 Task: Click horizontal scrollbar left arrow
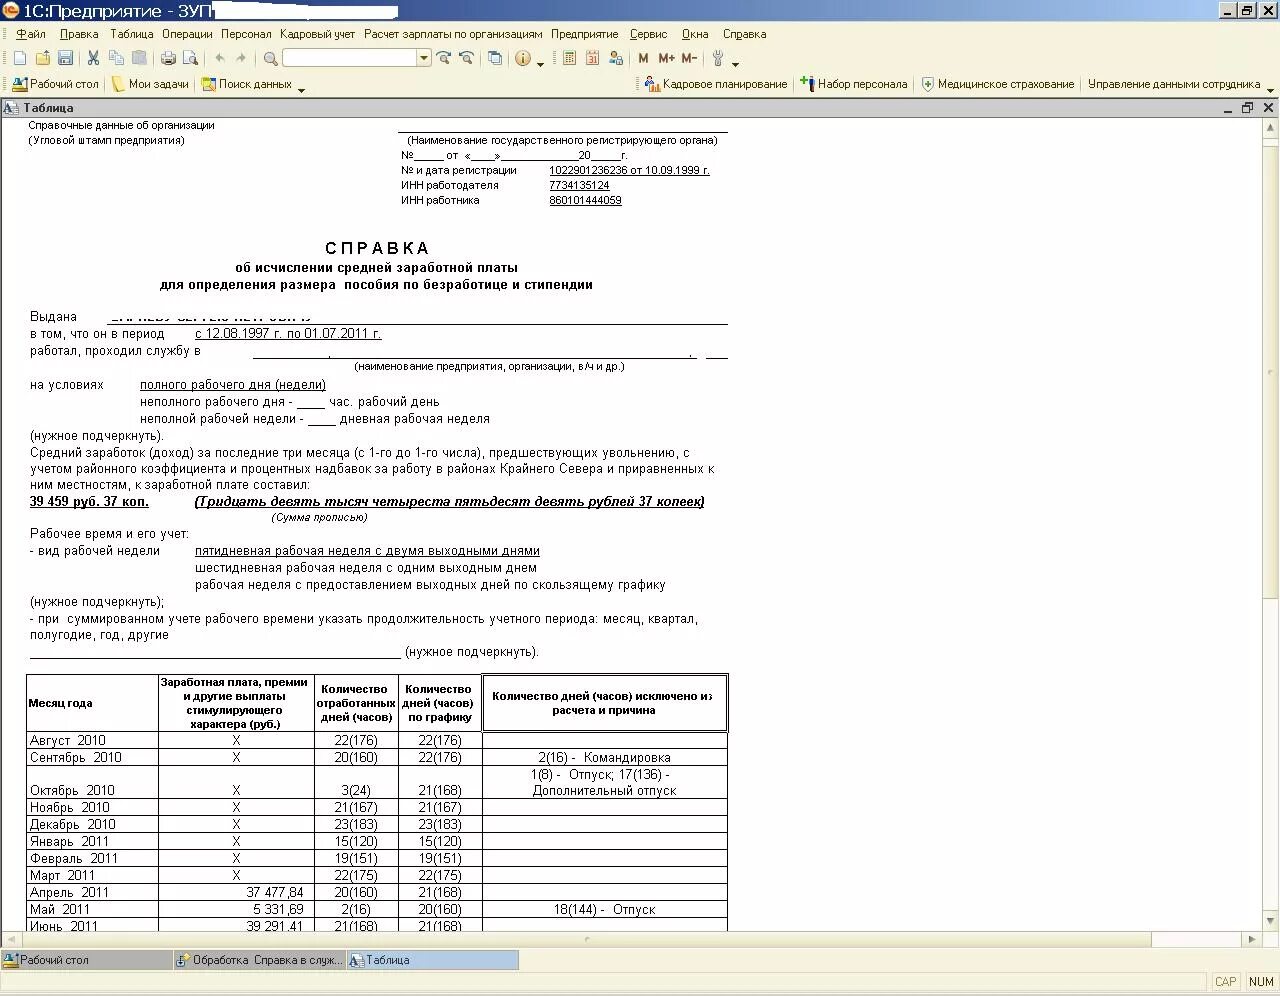10,939
